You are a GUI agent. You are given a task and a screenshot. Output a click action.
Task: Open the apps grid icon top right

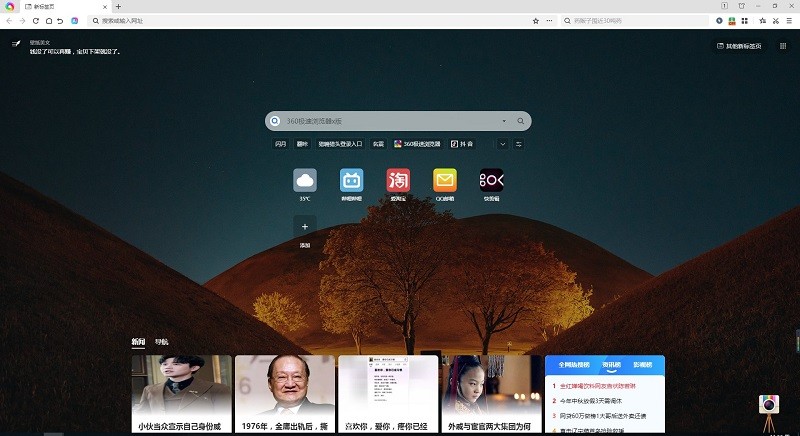(783, 46)
